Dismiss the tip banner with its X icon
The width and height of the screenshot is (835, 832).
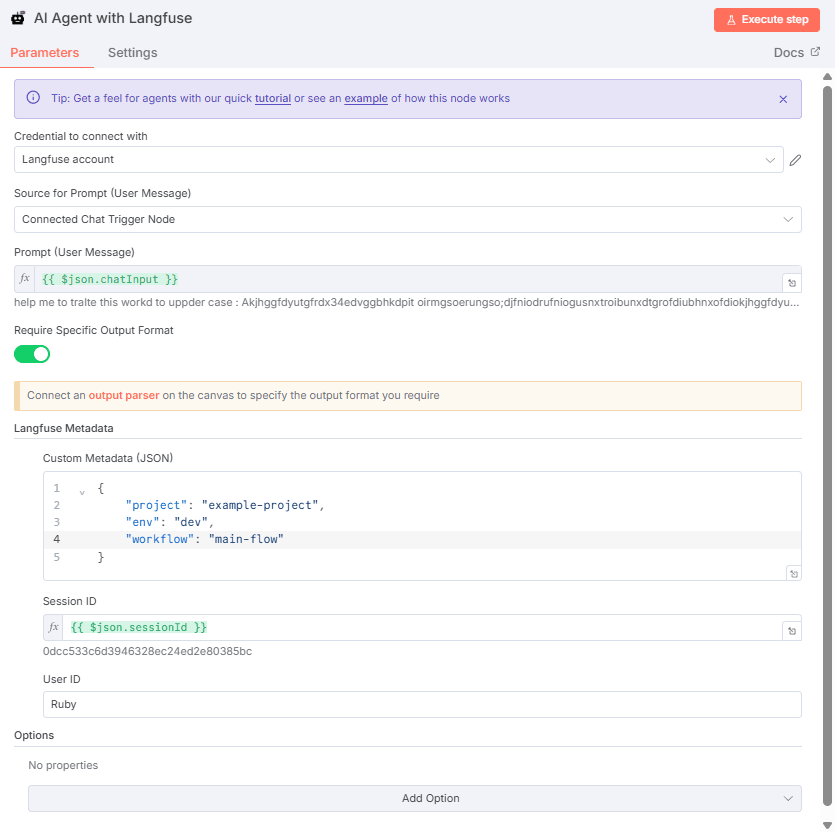(x=783, y=98)
